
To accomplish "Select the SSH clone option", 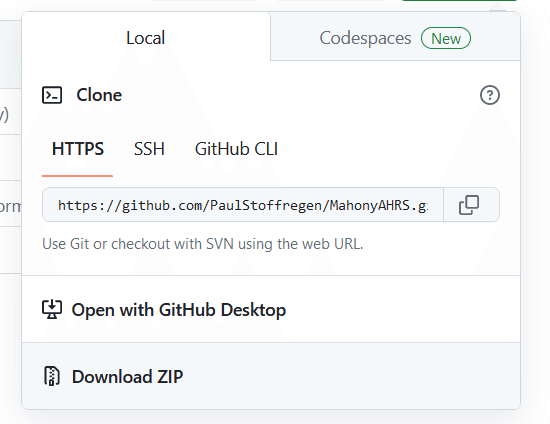I will (149, 149).
